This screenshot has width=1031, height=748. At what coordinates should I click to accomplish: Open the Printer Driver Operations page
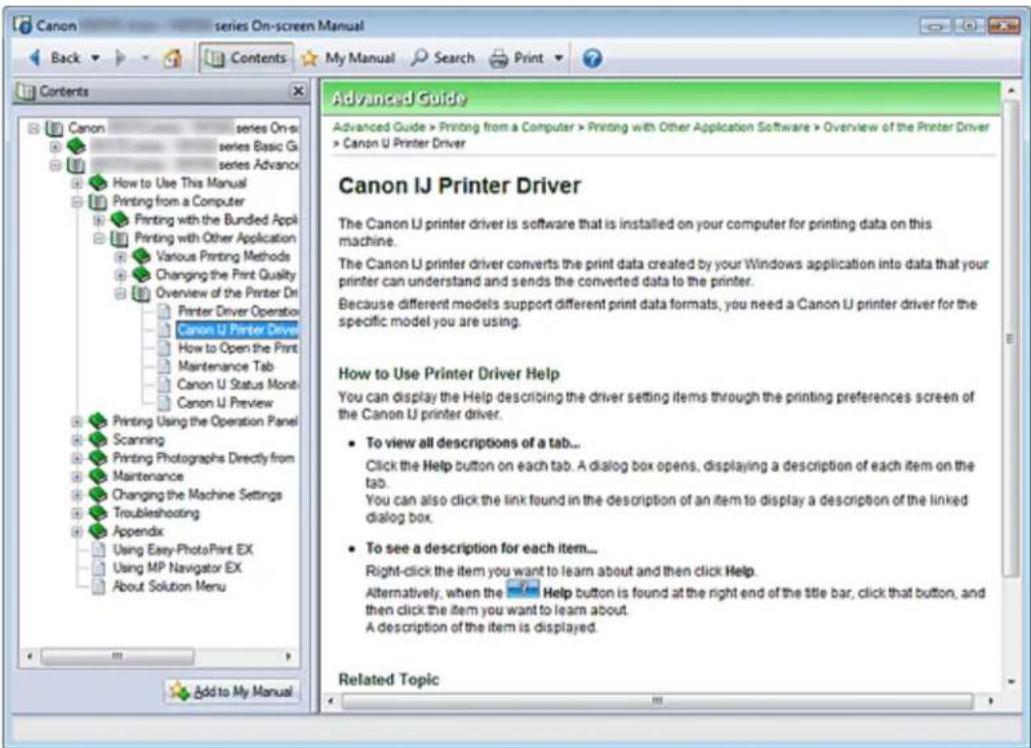click(238, 312)
